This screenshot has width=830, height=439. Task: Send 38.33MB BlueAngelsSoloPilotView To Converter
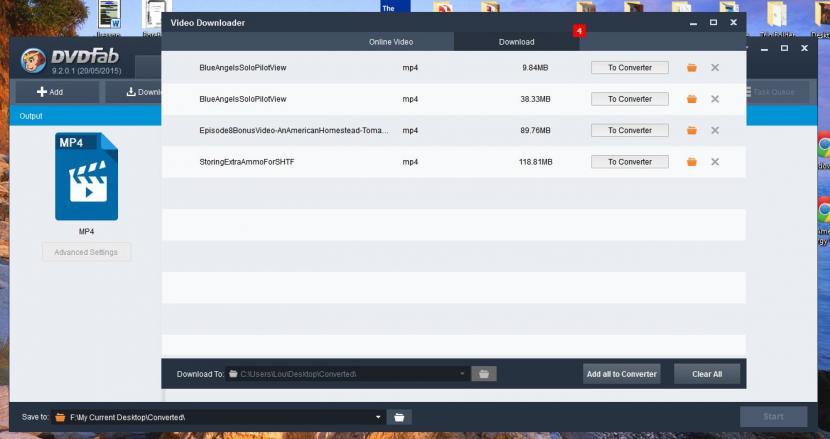[629, 99]
